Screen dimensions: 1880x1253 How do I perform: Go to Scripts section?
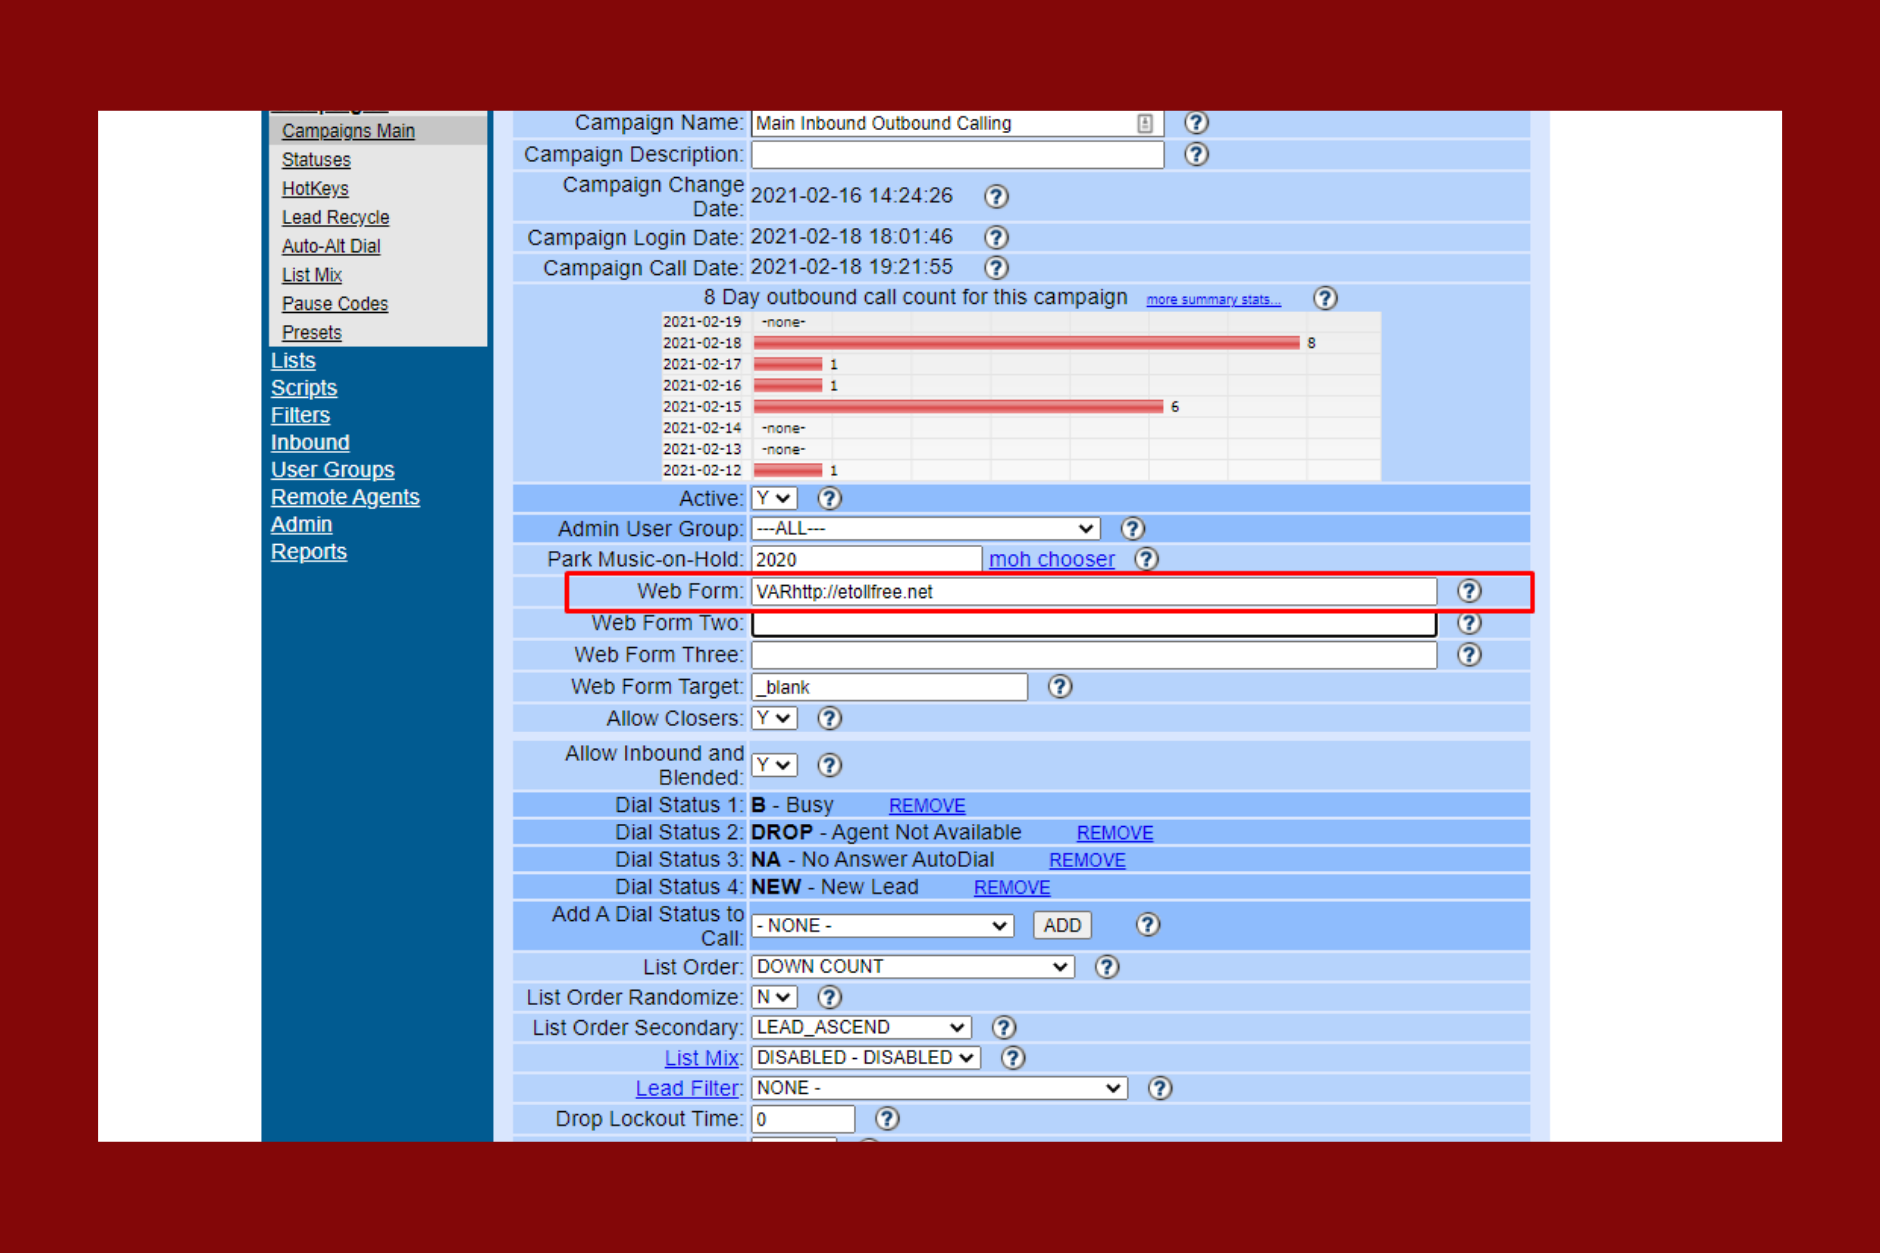tap(304, 388)
